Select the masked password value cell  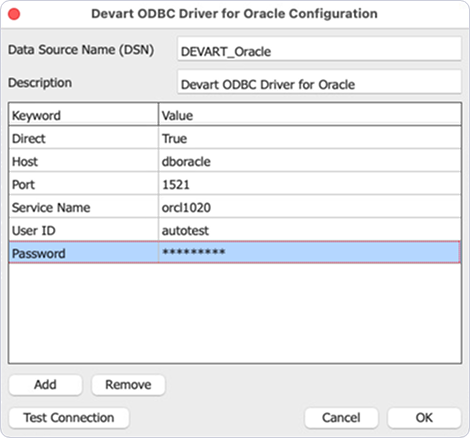pyautogui.click(x=310, y=252)
